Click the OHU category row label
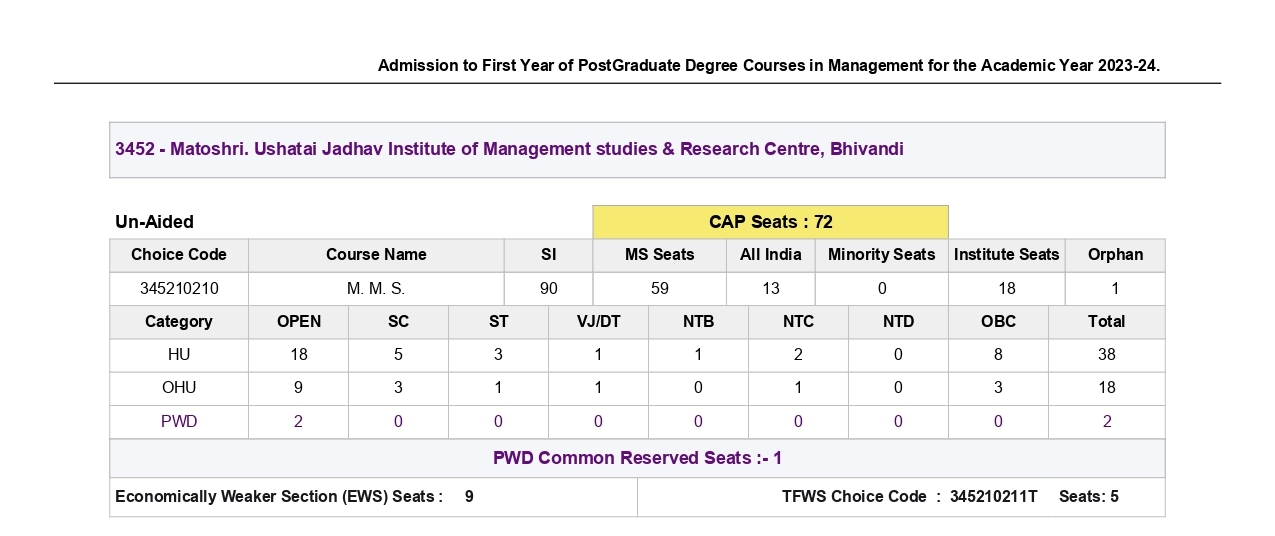This screenshot has height=536, width=1275. (x=179, y=388)
